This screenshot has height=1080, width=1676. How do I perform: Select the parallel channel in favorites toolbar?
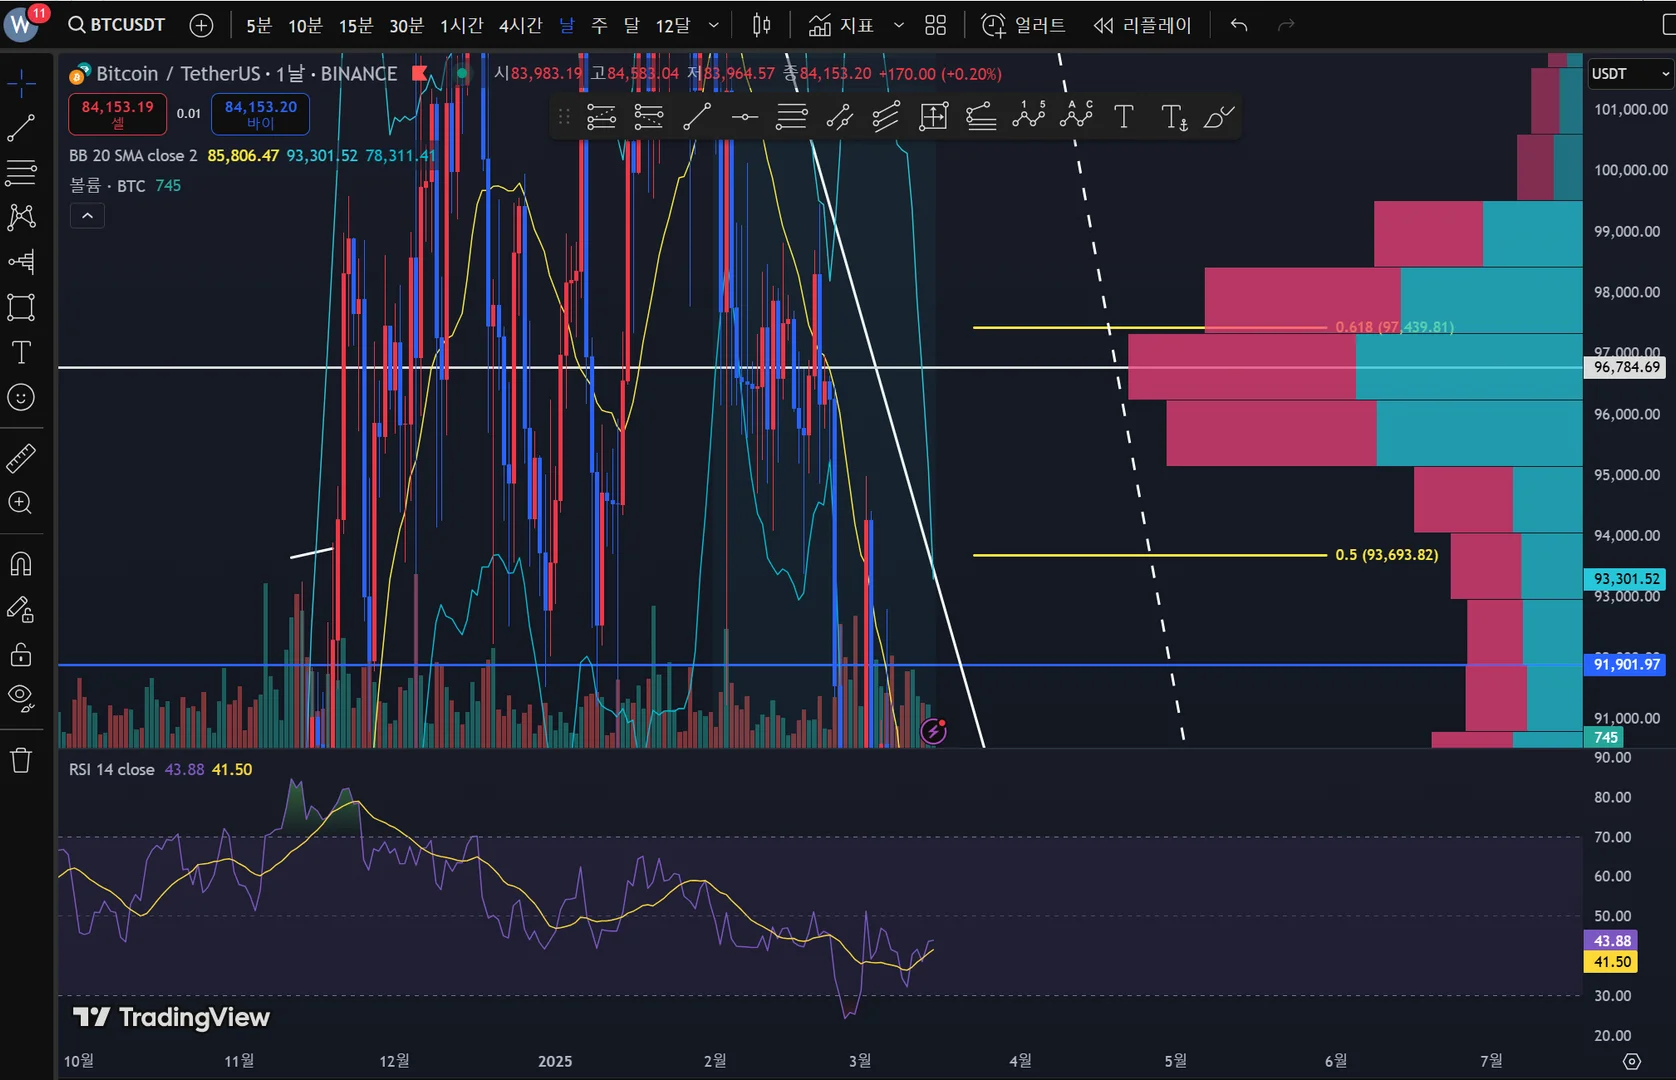pyautogui.click(x=839, y=117)
